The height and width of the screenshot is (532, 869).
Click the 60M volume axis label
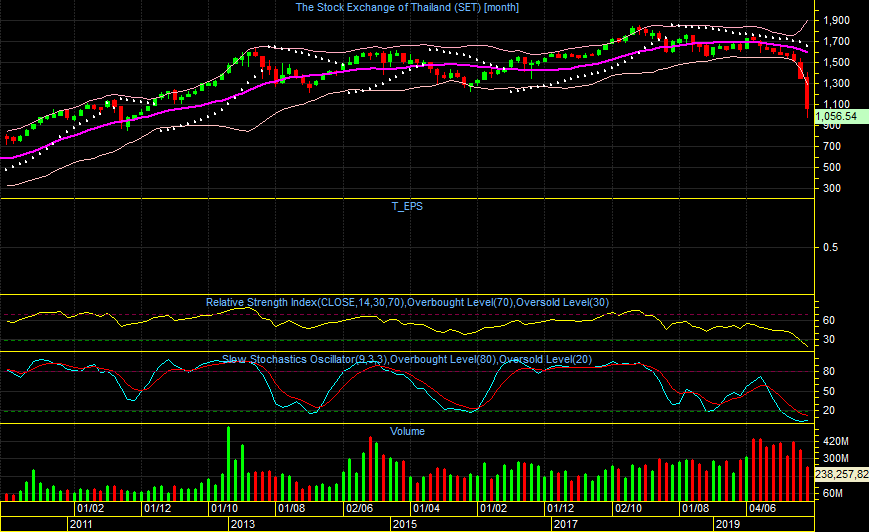[833, 493]
